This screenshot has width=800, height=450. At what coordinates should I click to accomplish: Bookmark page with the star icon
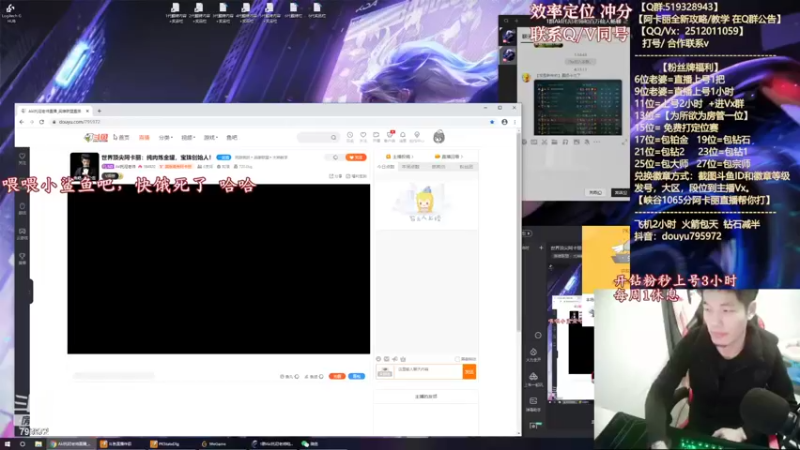pos(492,122)
